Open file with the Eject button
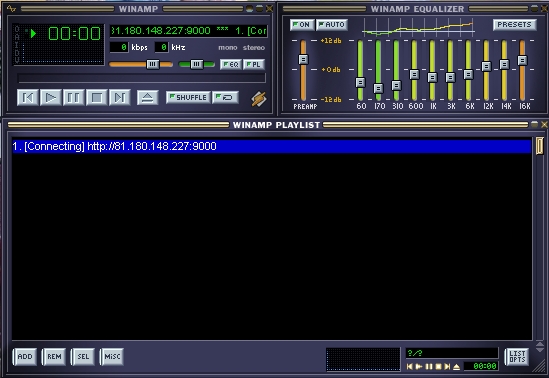549x378 pixels. click(147, 98)
